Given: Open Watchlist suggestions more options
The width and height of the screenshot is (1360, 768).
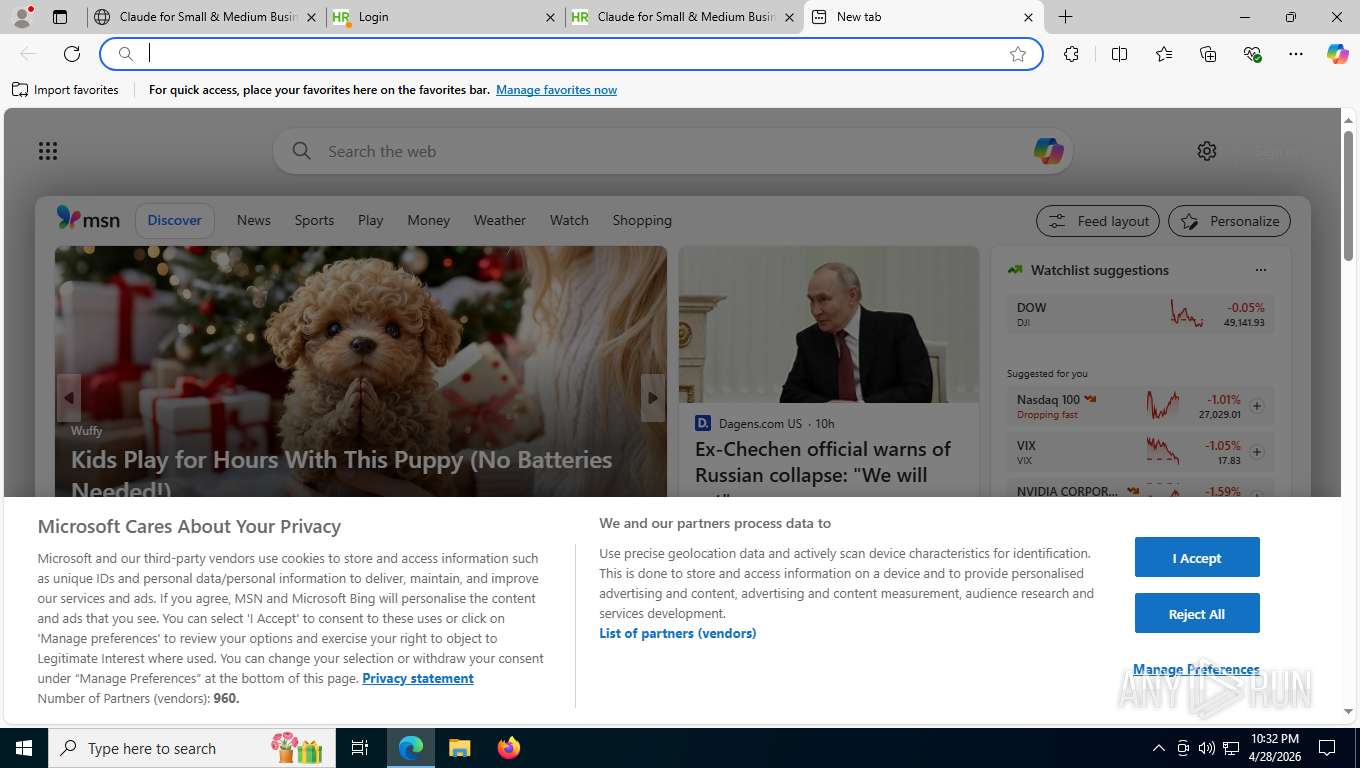Looking at the screenshot, I should (1261, 270).
